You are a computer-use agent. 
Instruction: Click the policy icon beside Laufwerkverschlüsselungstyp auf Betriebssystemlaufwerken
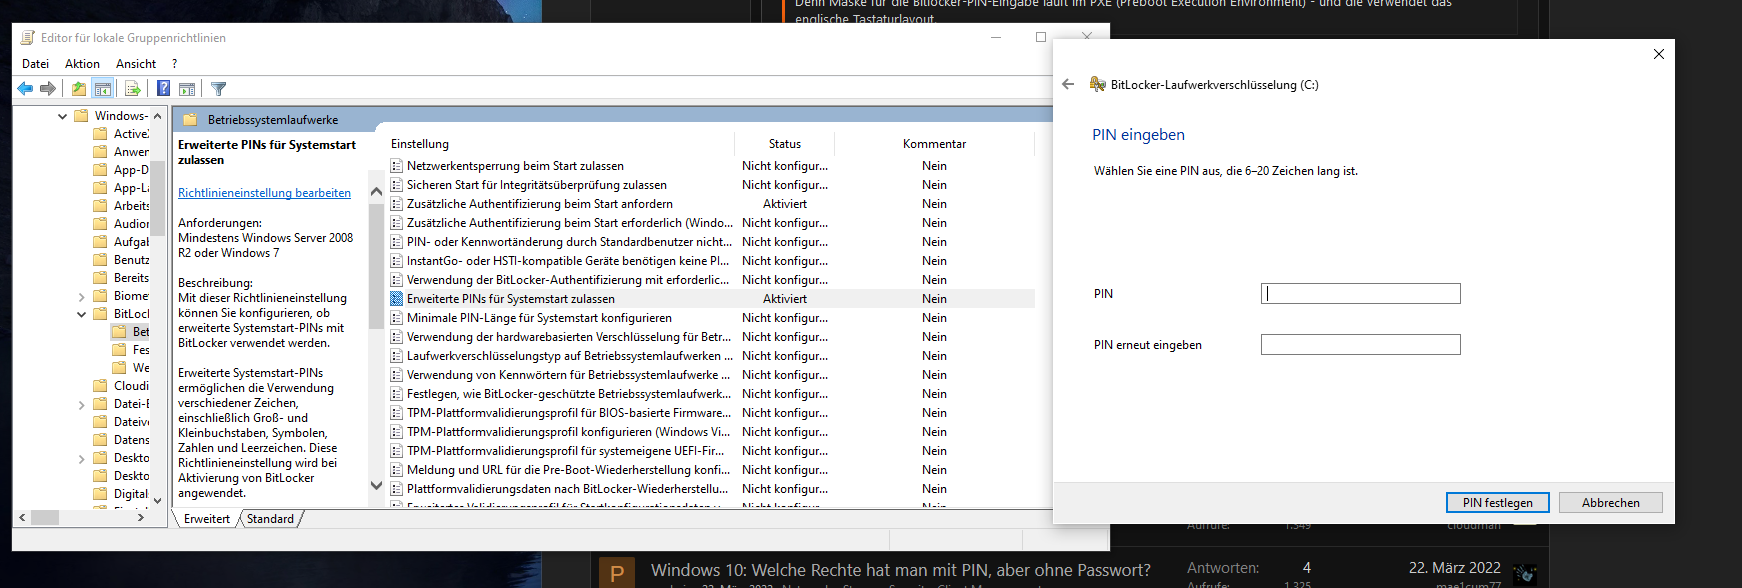(x=397, y=356)
